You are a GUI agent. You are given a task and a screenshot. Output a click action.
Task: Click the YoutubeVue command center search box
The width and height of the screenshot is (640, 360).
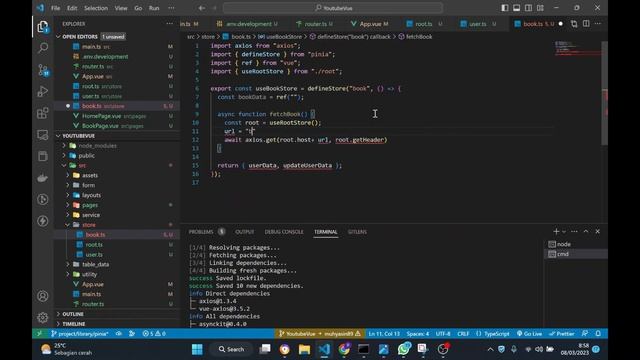pos(333,8)
